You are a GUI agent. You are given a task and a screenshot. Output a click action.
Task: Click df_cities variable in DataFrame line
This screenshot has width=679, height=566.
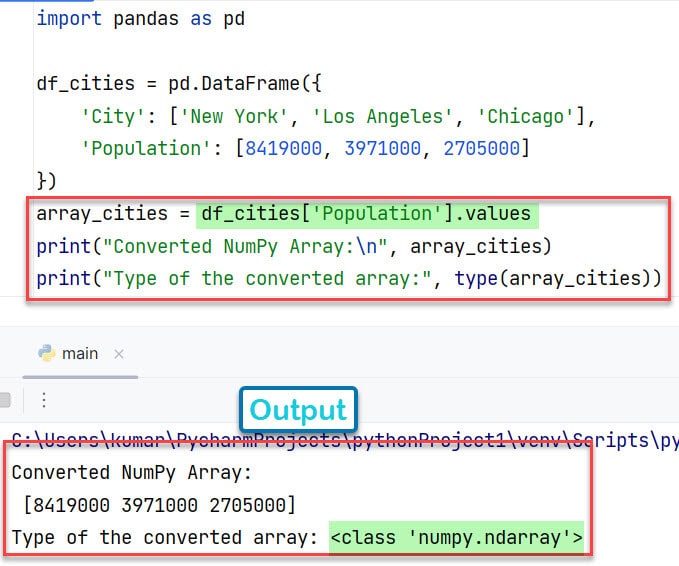tap(86, 84)
